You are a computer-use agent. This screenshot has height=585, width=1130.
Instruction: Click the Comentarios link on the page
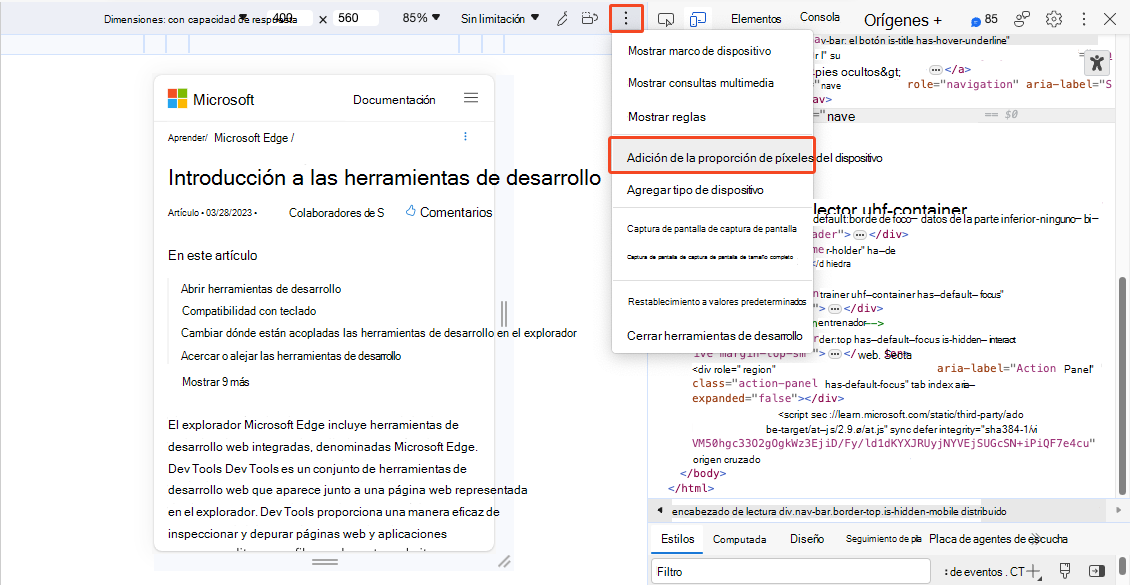click(x=456, y=211)
